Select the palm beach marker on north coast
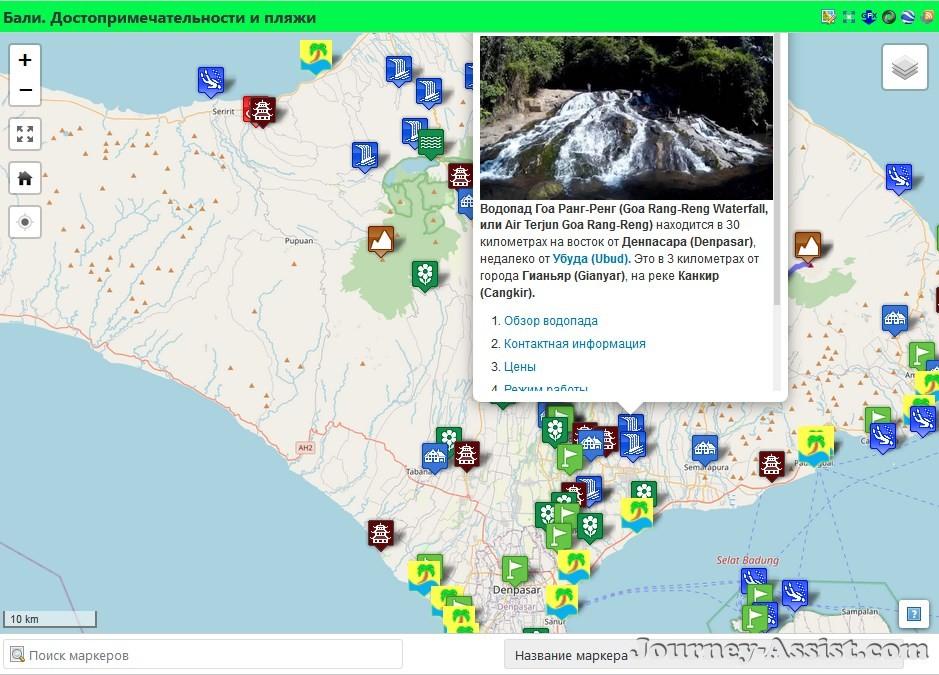939x675 pixels. [x=316, y=57]
